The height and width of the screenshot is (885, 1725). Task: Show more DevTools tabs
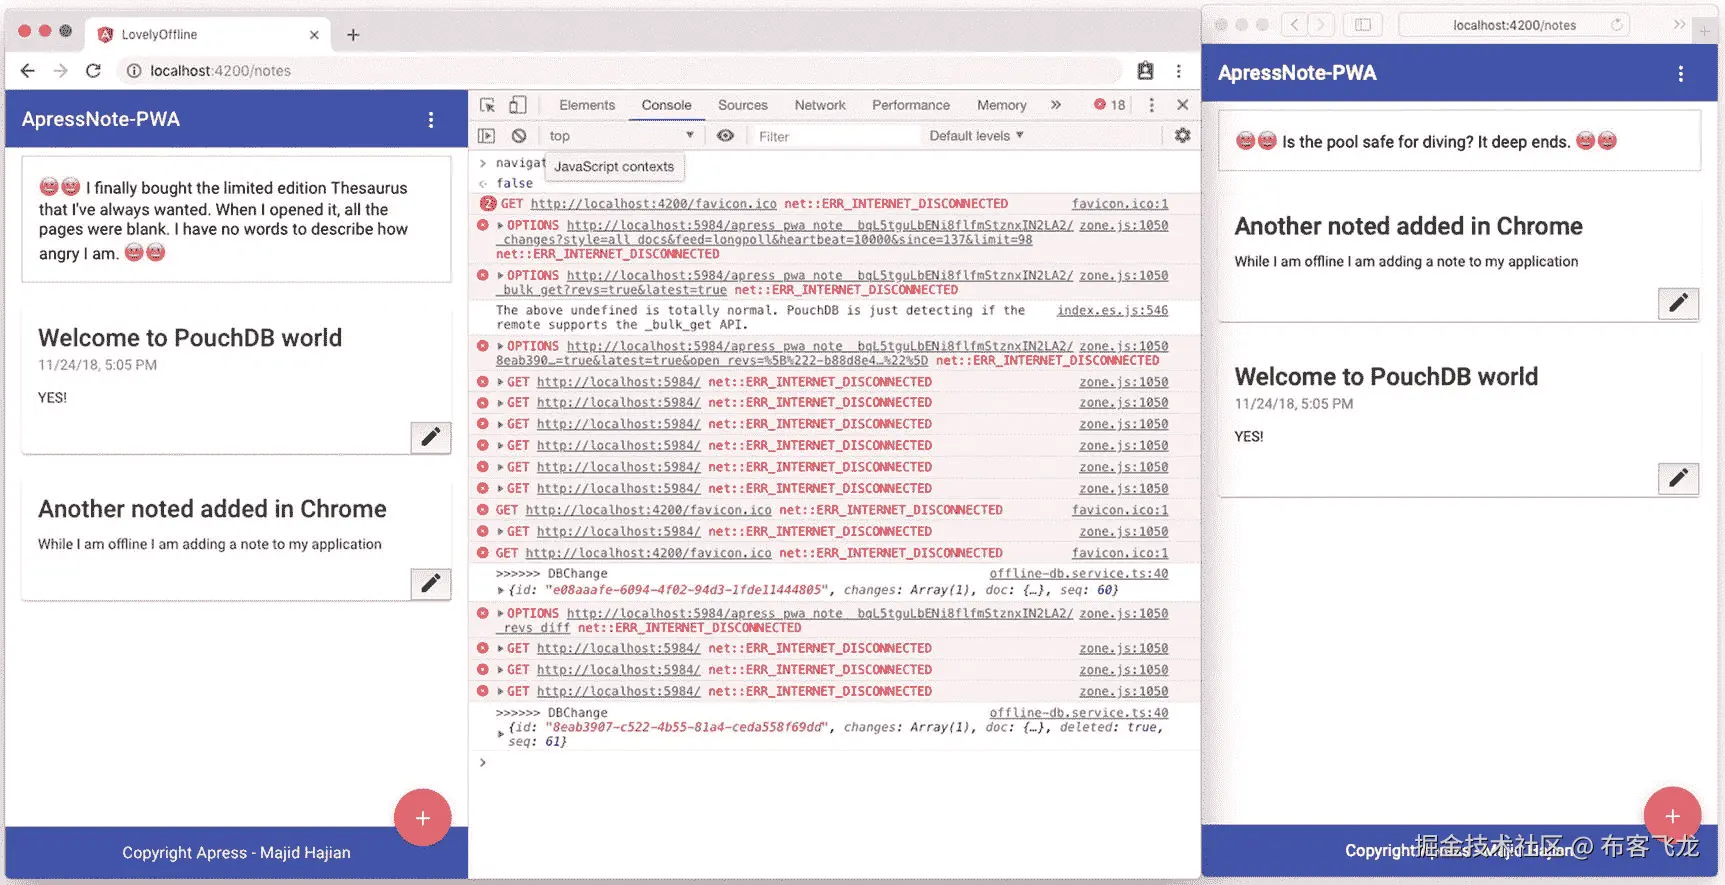coord(1056,105)
